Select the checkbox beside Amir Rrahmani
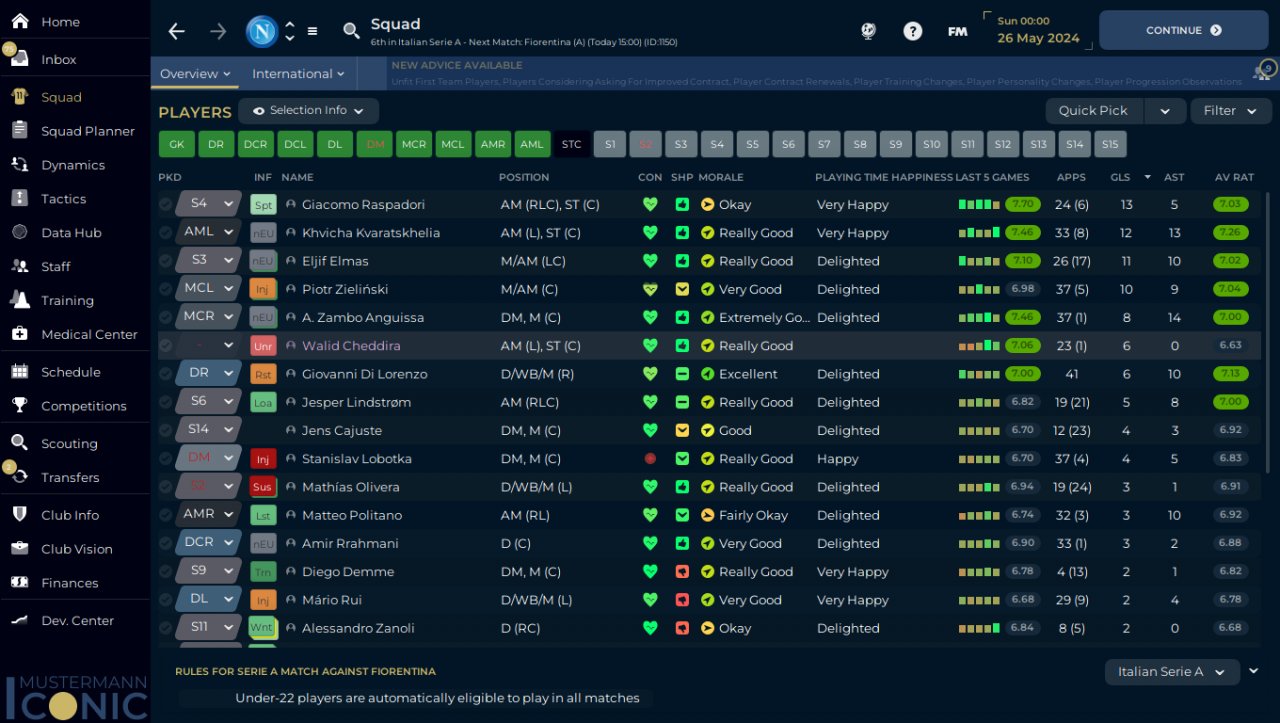Screen dimensions: 1280x723 [166, 543]
